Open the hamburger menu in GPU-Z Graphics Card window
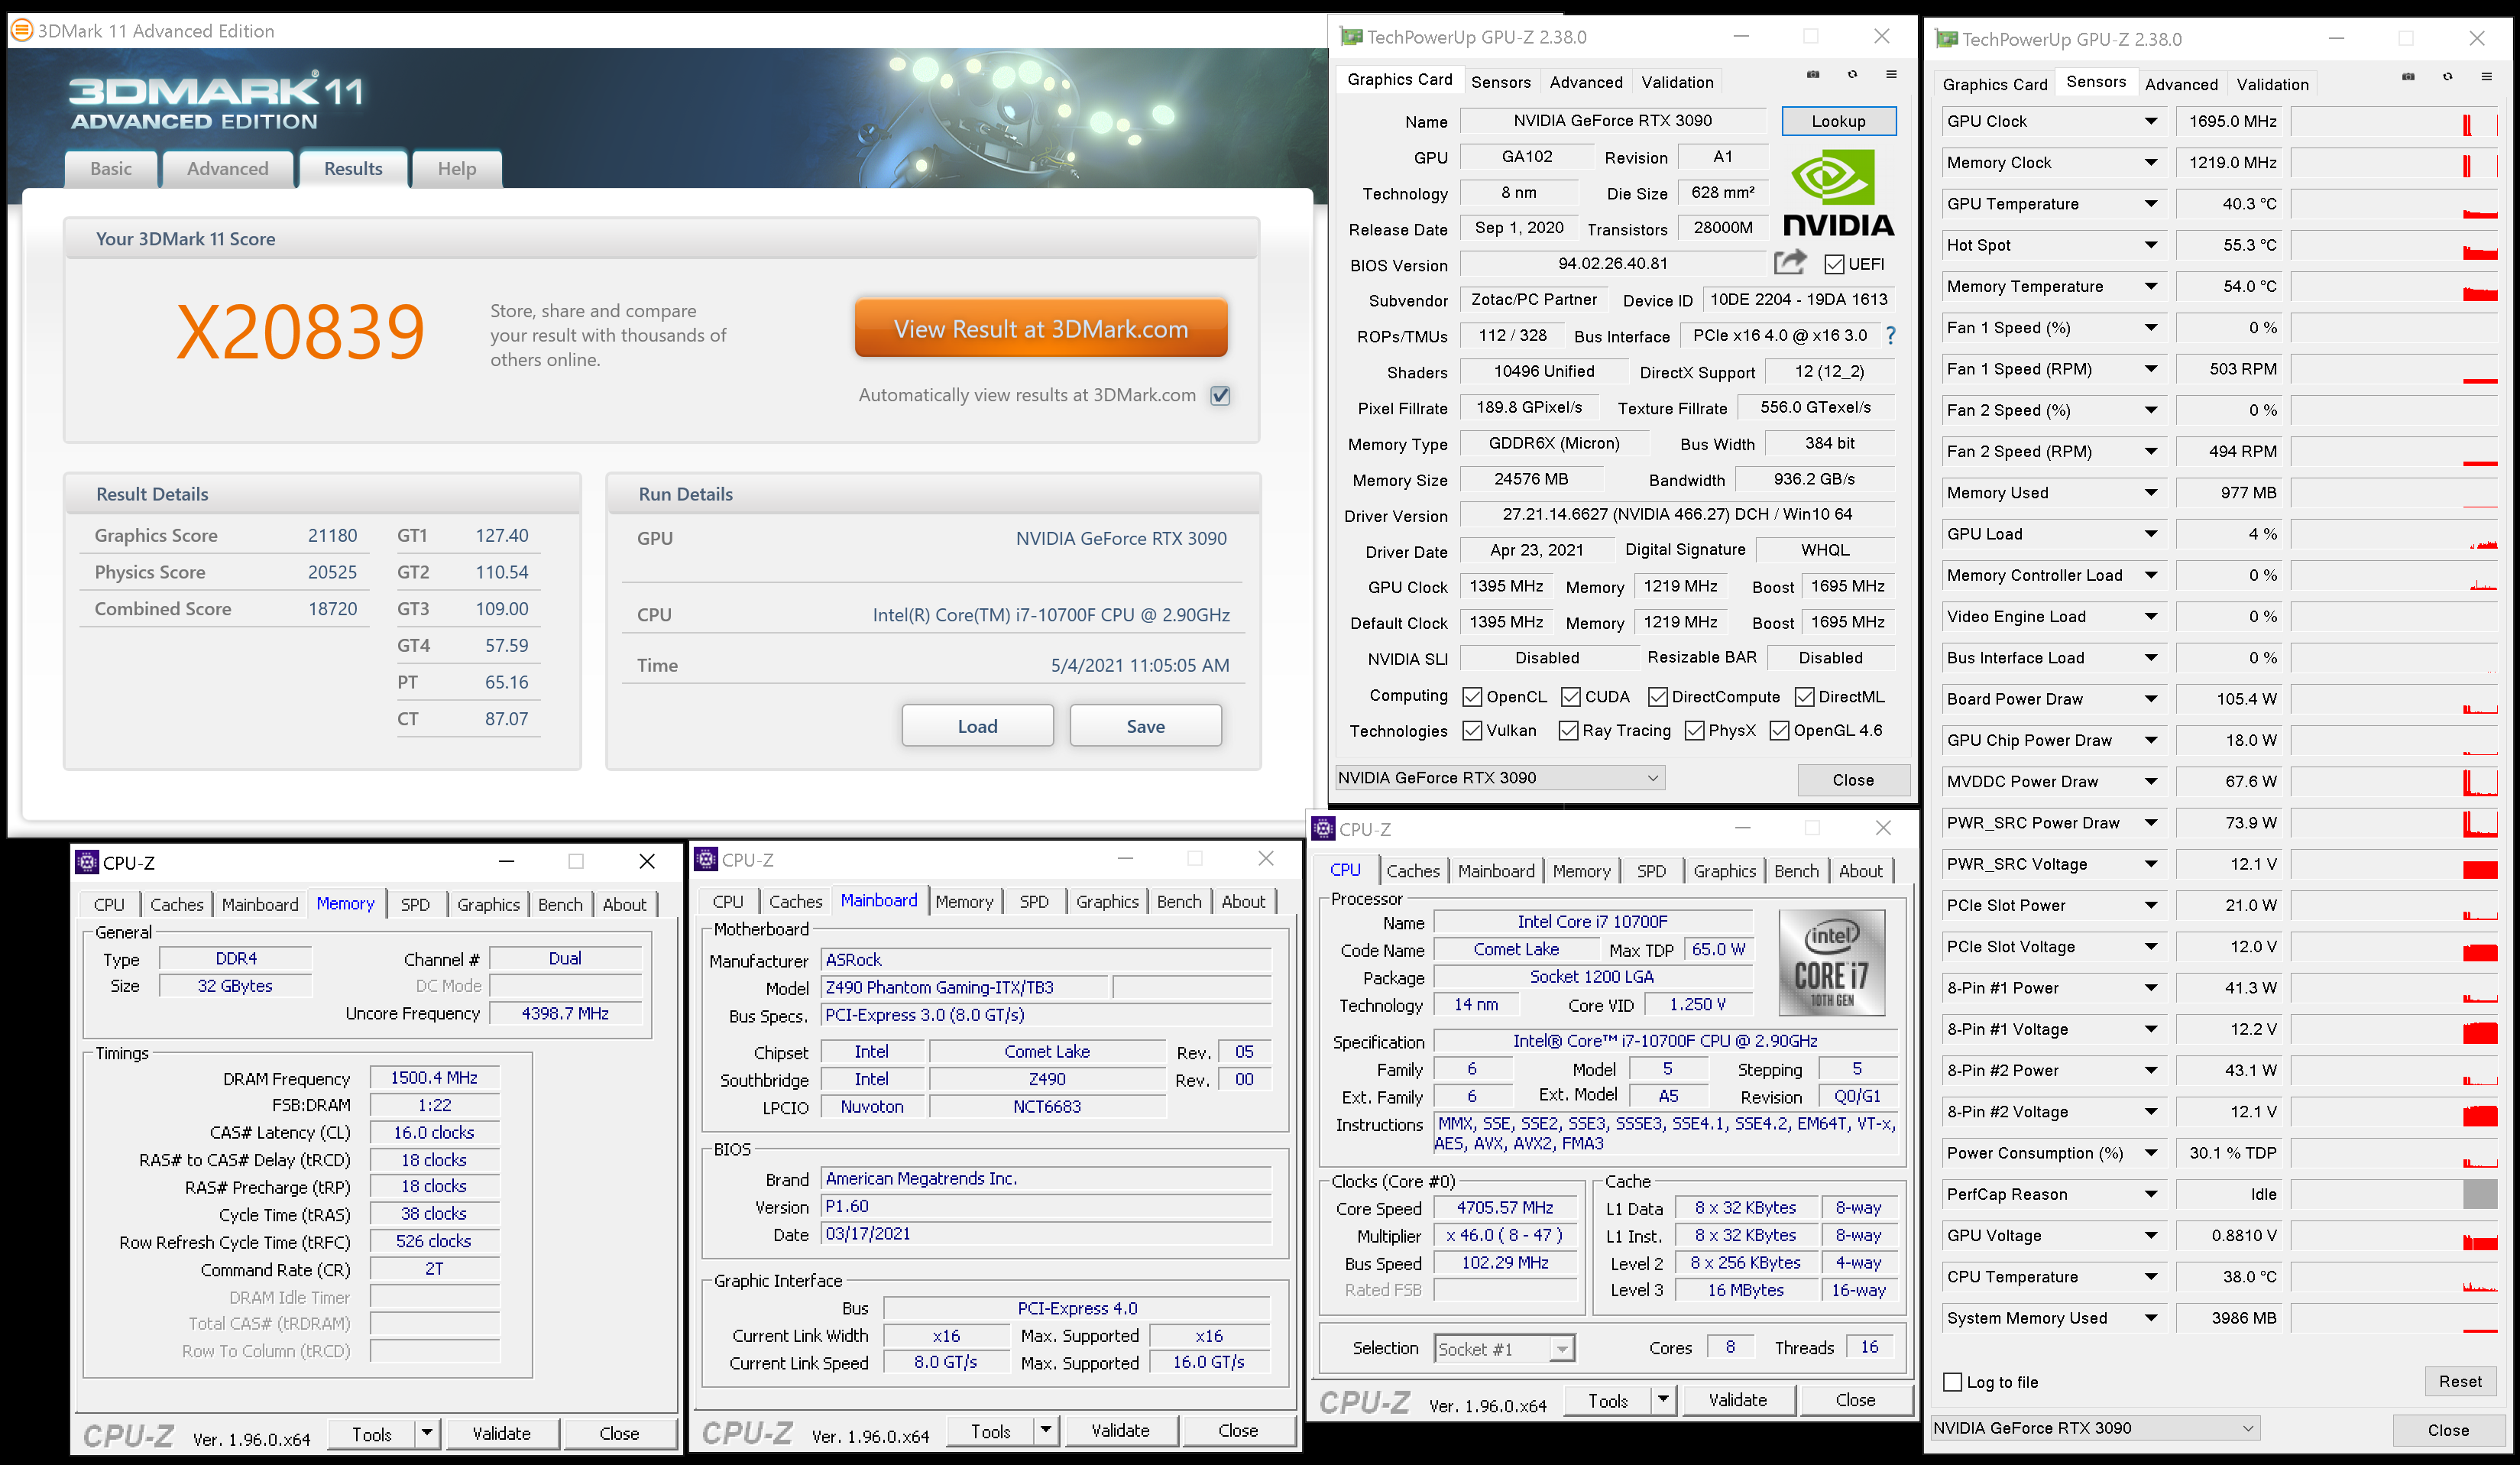This screenshot has height=1465, width=2520. point(1891,74)
